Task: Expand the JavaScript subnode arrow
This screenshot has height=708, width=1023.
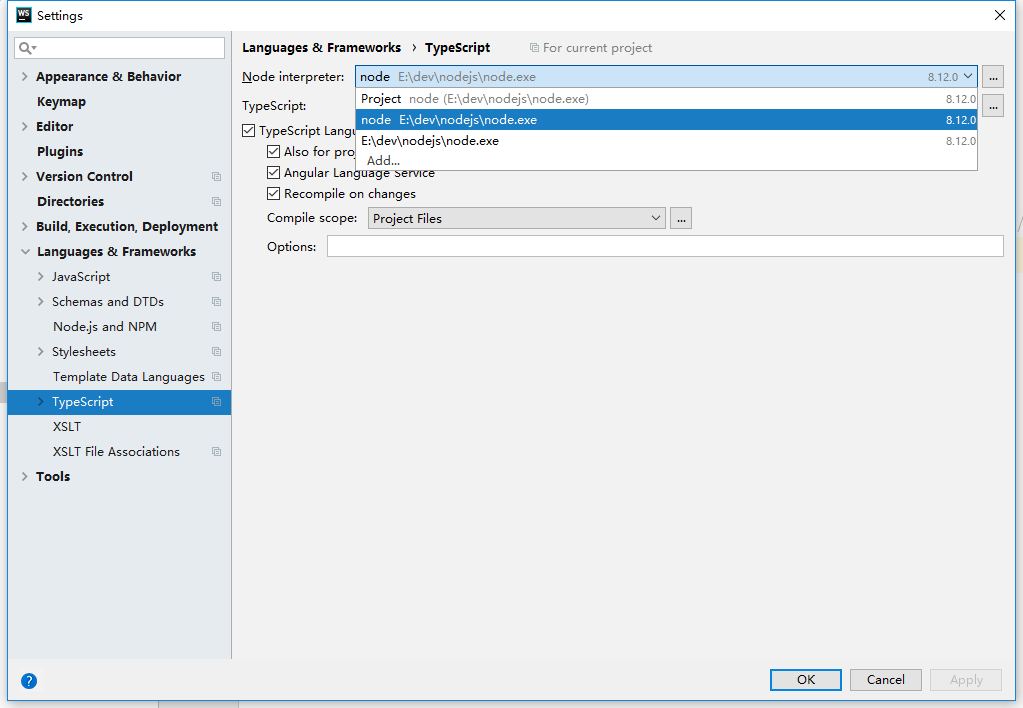Action: [x=40, y=277]
